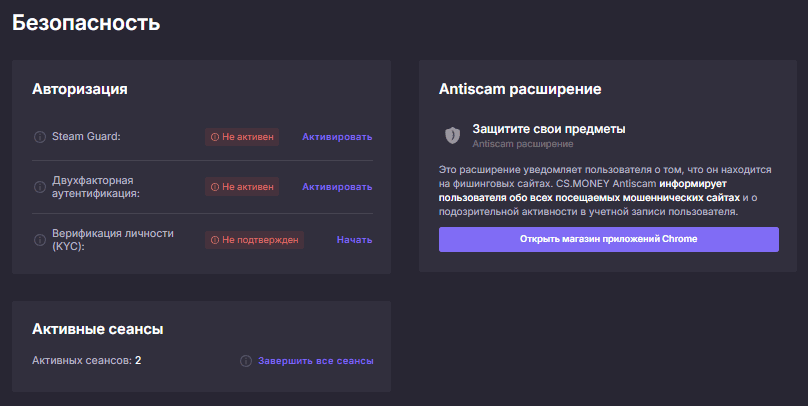The image size is (808, 406).
Task: Click the Верификация личности (KYC) label
Action: click(112, 240)
